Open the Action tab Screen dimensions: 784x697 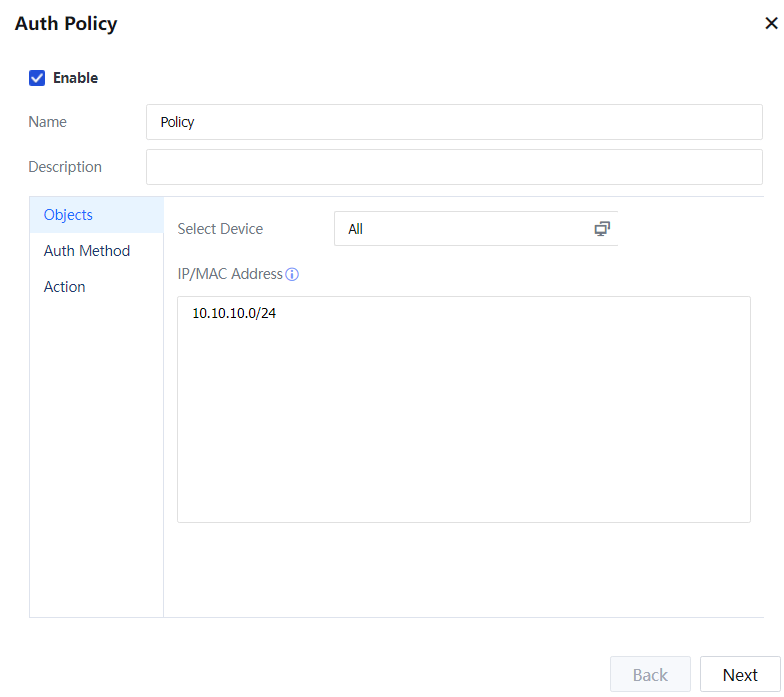65,287
